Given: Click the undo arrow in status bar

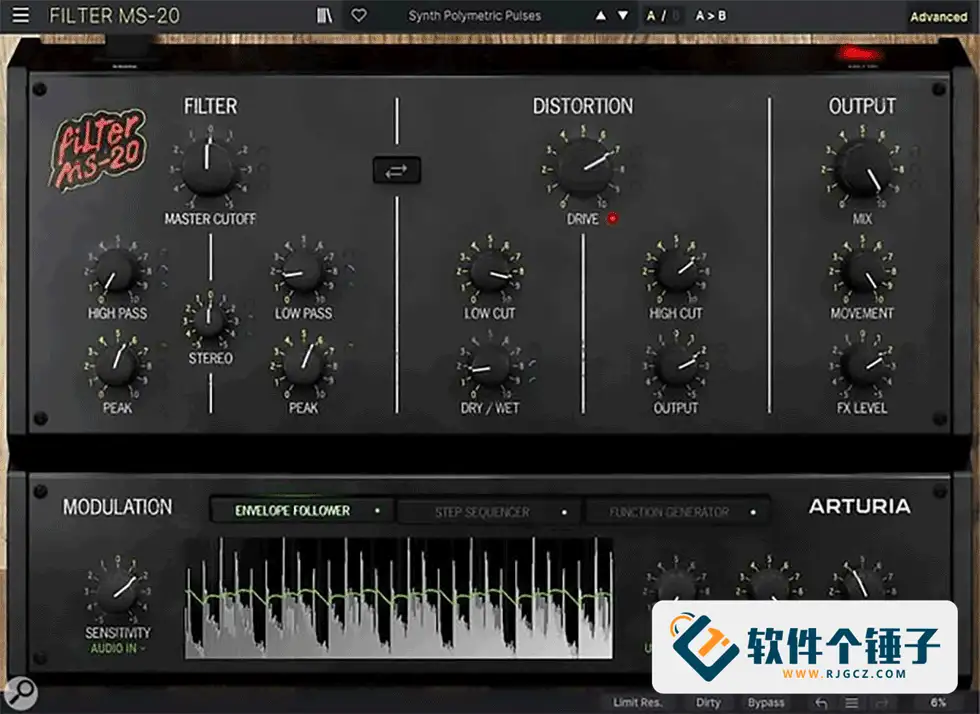Looking at the screenshot, I should [x=821, y=703].
